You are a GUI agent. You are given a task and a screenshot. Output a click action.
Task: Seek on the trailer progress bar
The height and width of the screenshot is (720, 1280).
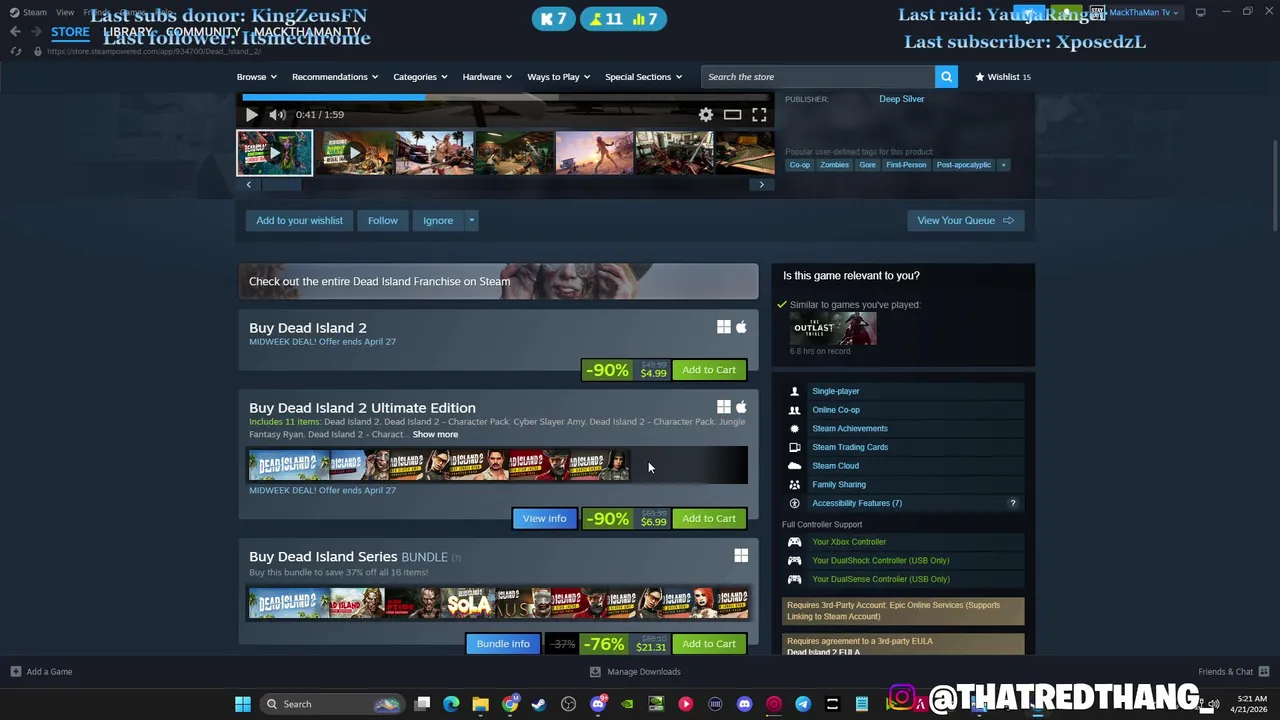507,98
